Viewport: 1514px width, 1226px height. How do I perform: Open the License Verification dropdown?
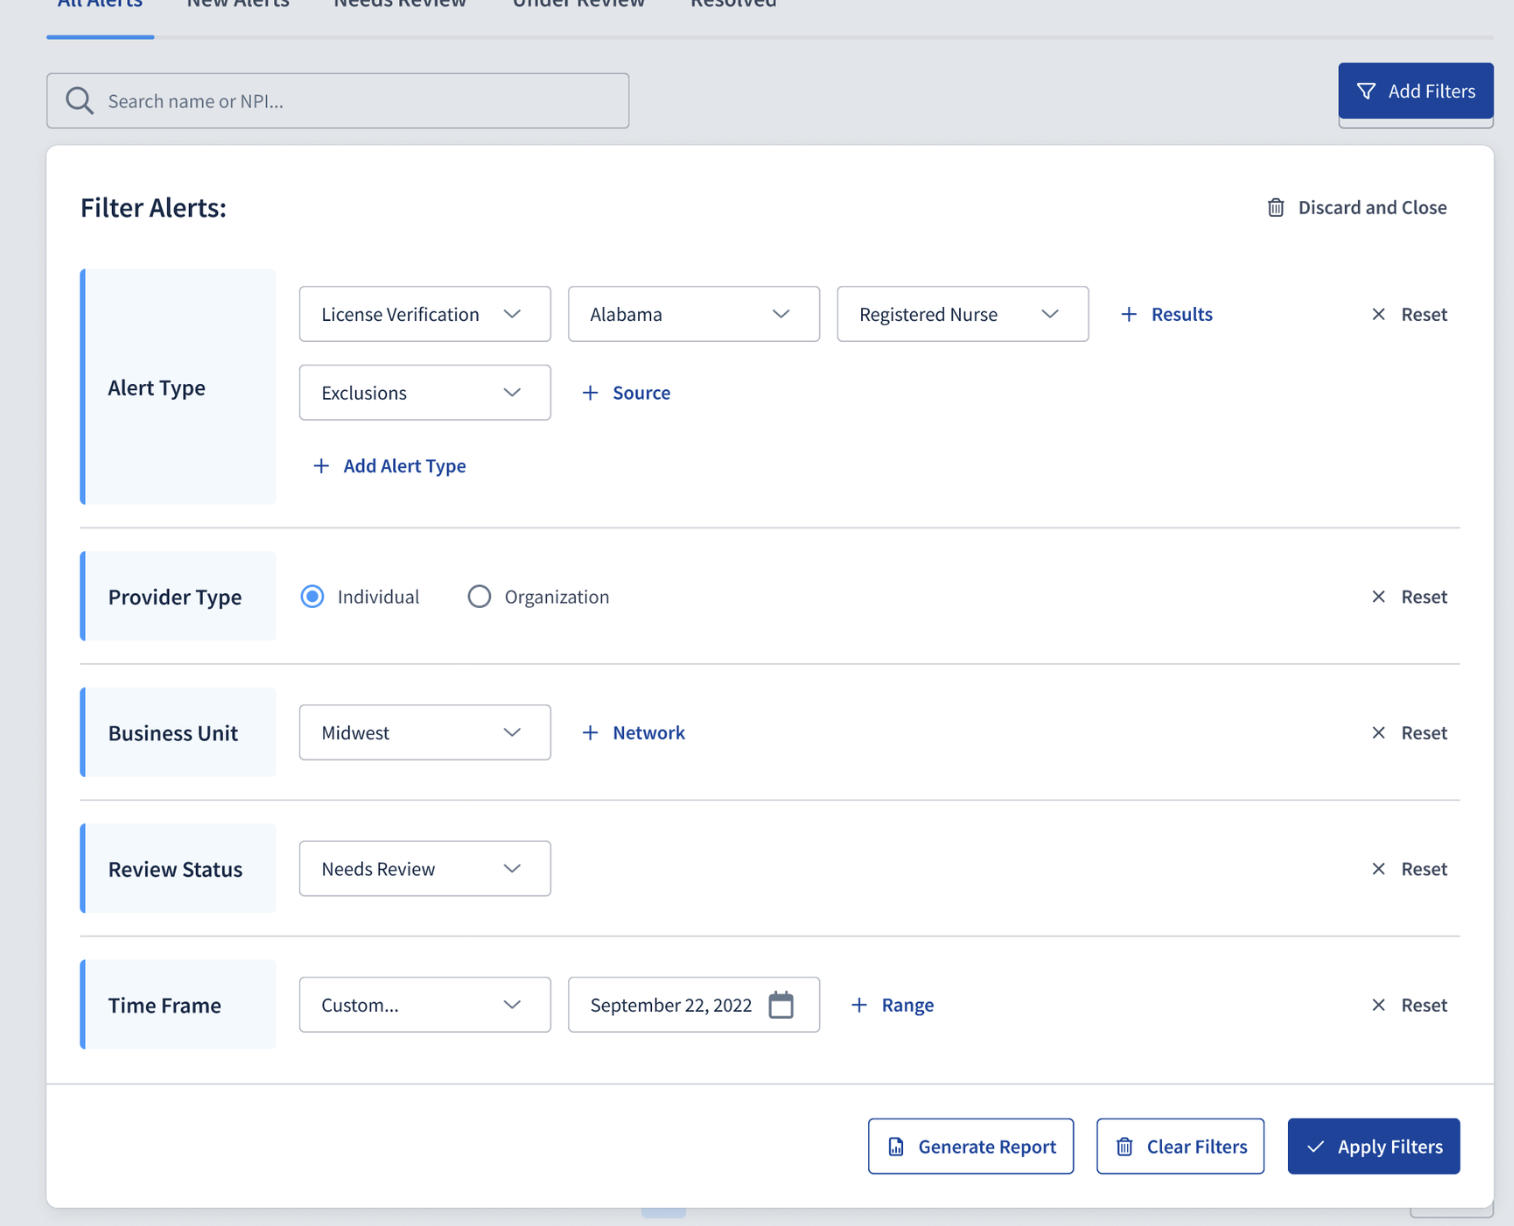click(425, 314)
